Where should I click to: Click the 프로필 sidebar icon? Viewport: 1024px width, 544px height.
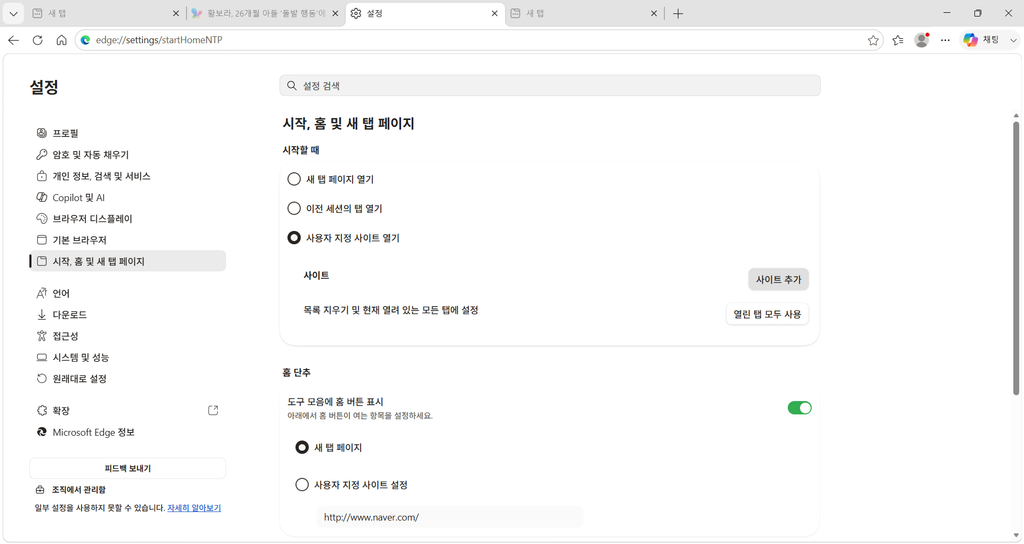pos(42,133)
